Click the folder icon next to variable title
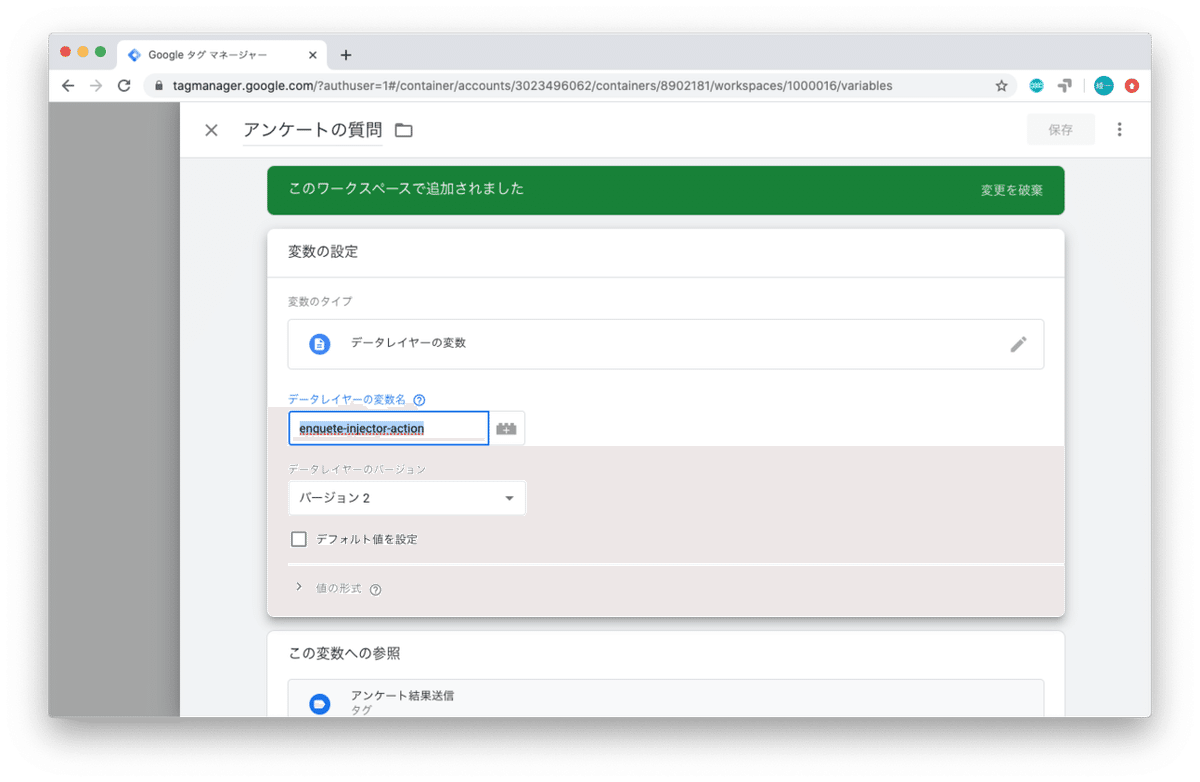 coord(404,130)
